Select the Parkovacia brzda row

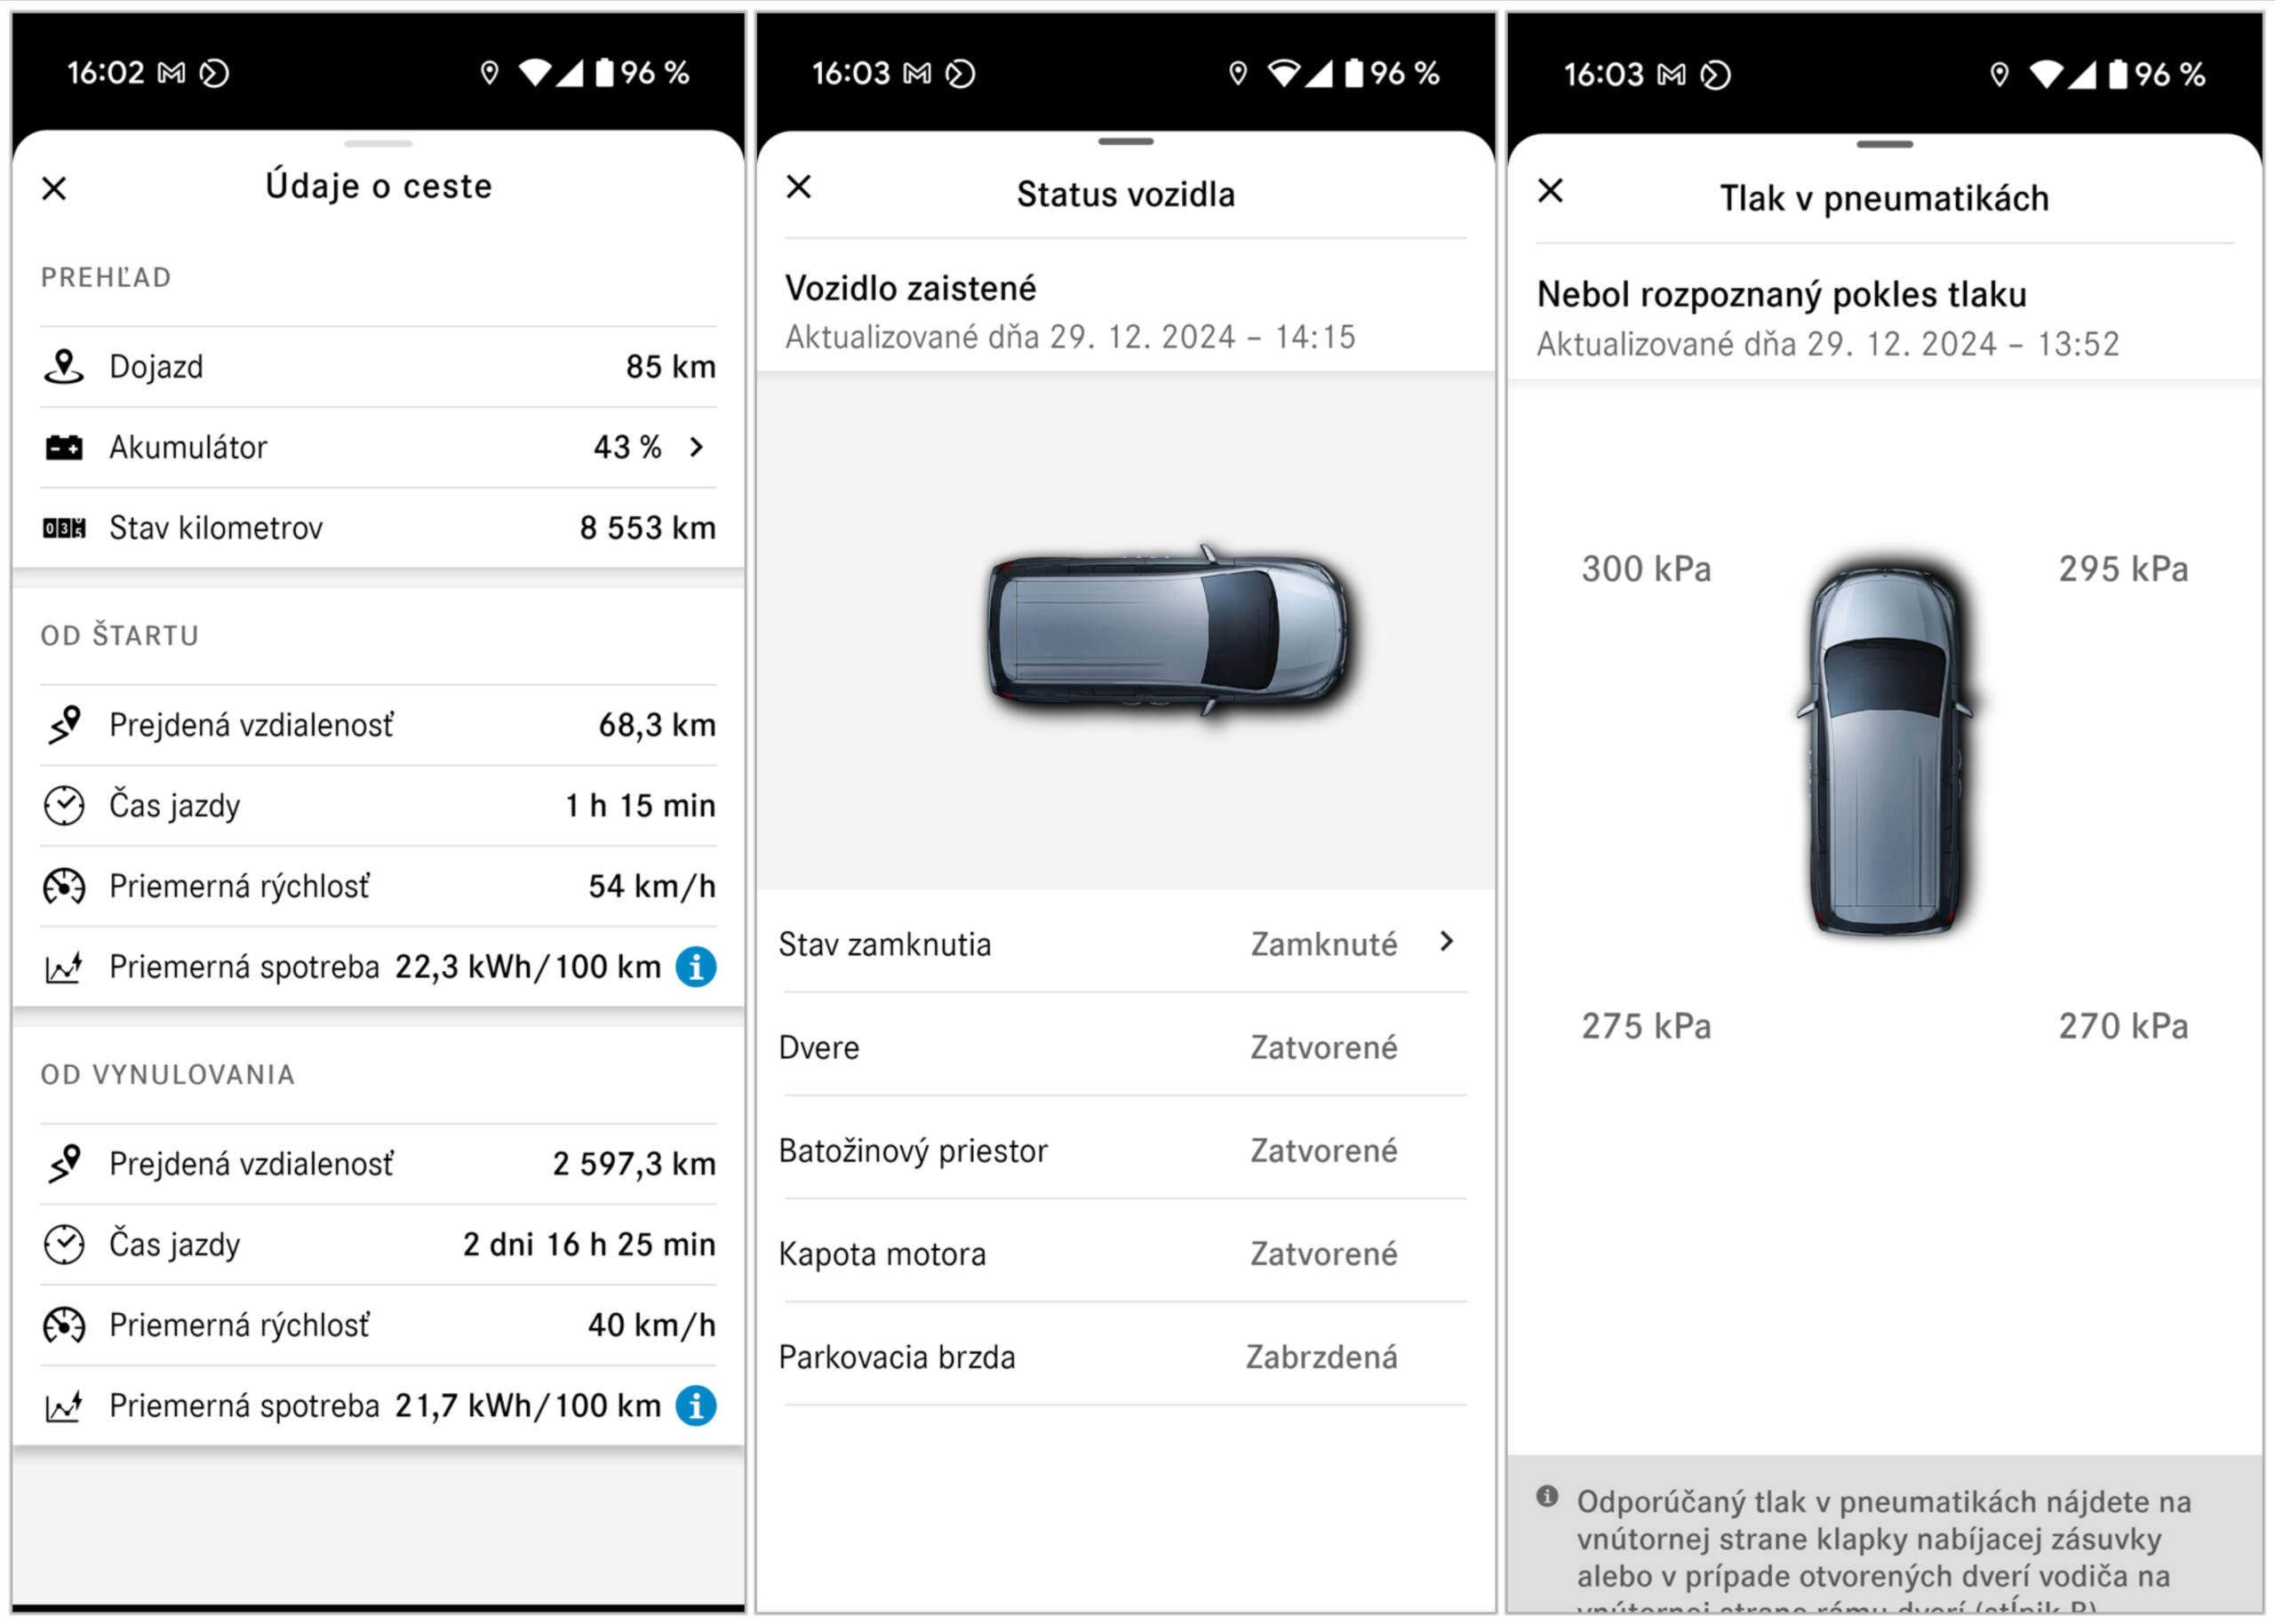[x=1125, y=1357]
